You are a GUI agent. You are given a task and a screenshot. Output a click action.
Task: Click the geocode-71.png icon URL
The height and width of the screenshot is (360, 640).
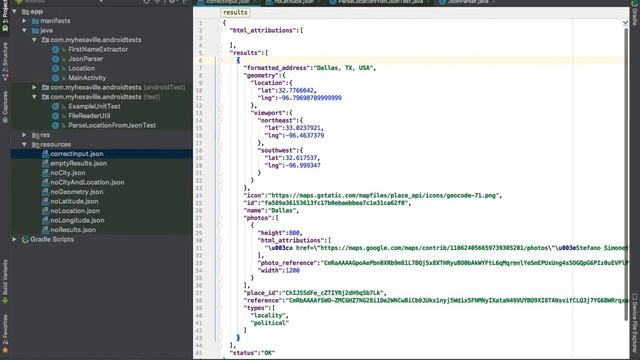[x=384, y=196]
